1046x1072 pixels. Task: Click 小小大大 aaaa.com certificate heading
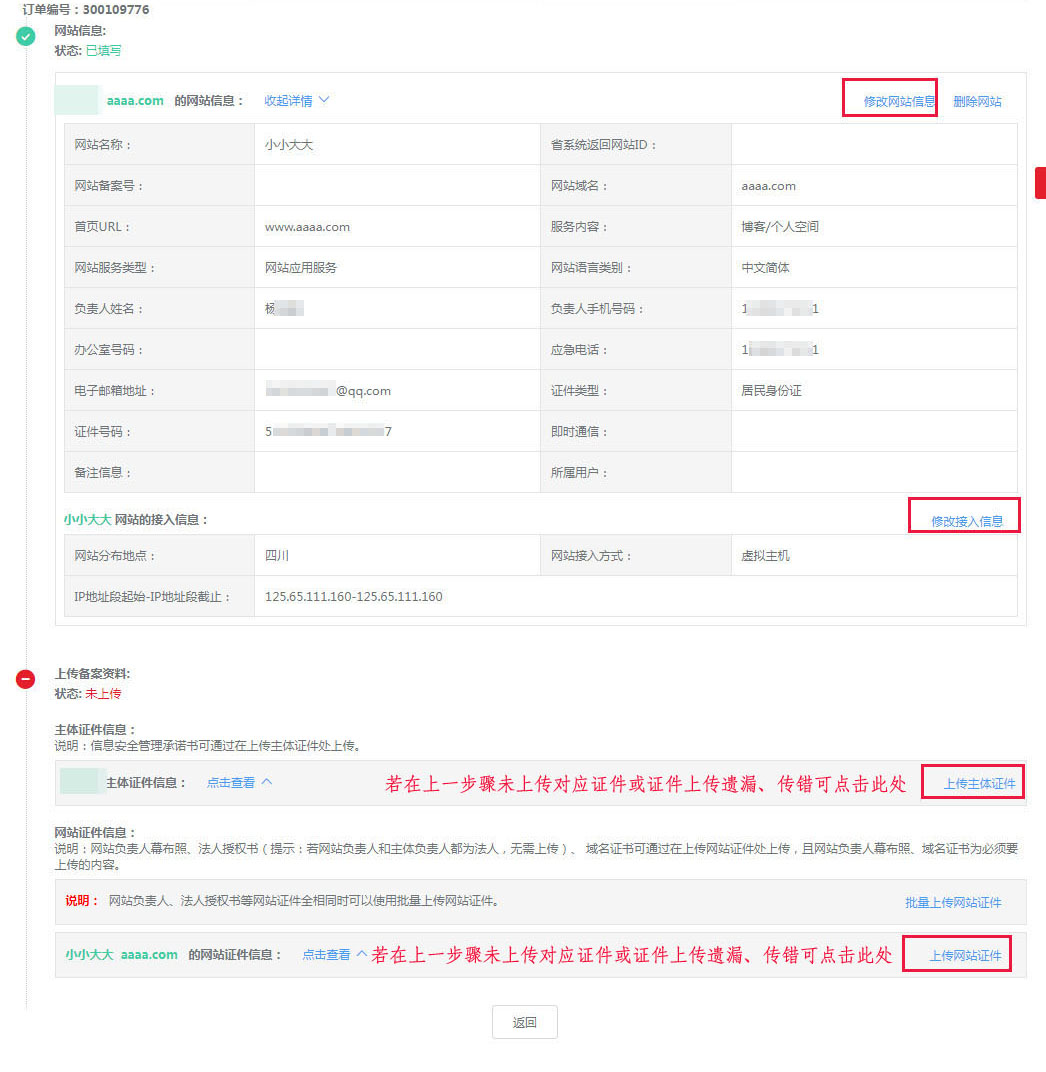pos(122,954)
